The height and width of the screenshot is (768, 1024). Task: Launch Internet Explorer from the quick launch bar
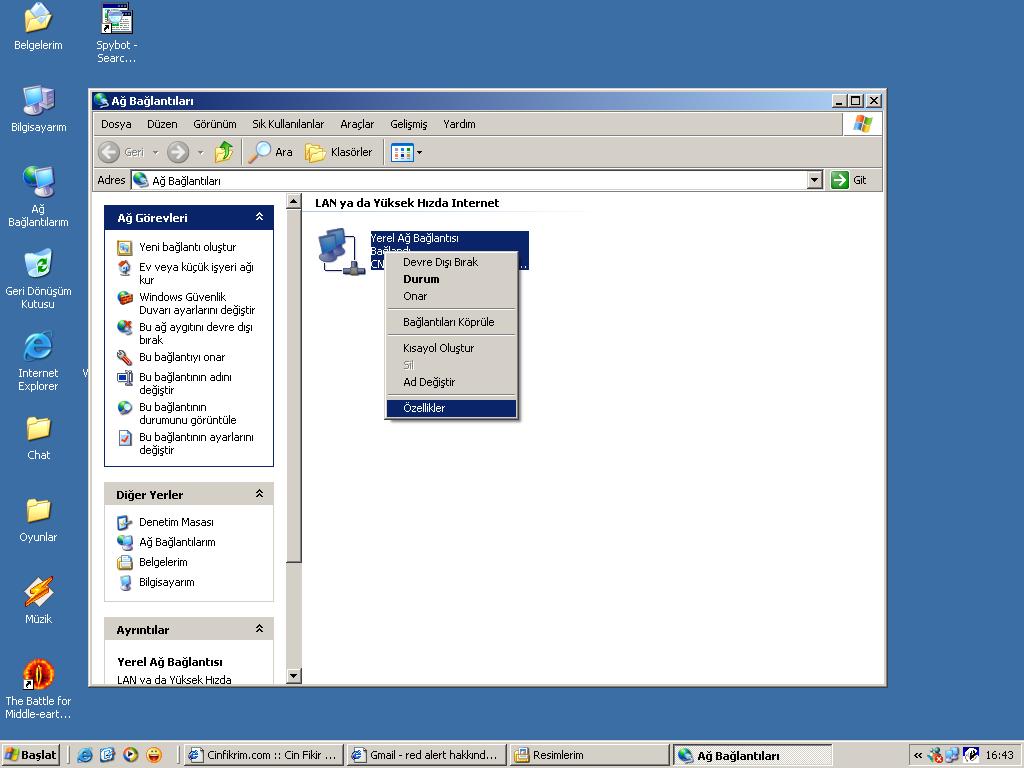click(x=84, y=755)
